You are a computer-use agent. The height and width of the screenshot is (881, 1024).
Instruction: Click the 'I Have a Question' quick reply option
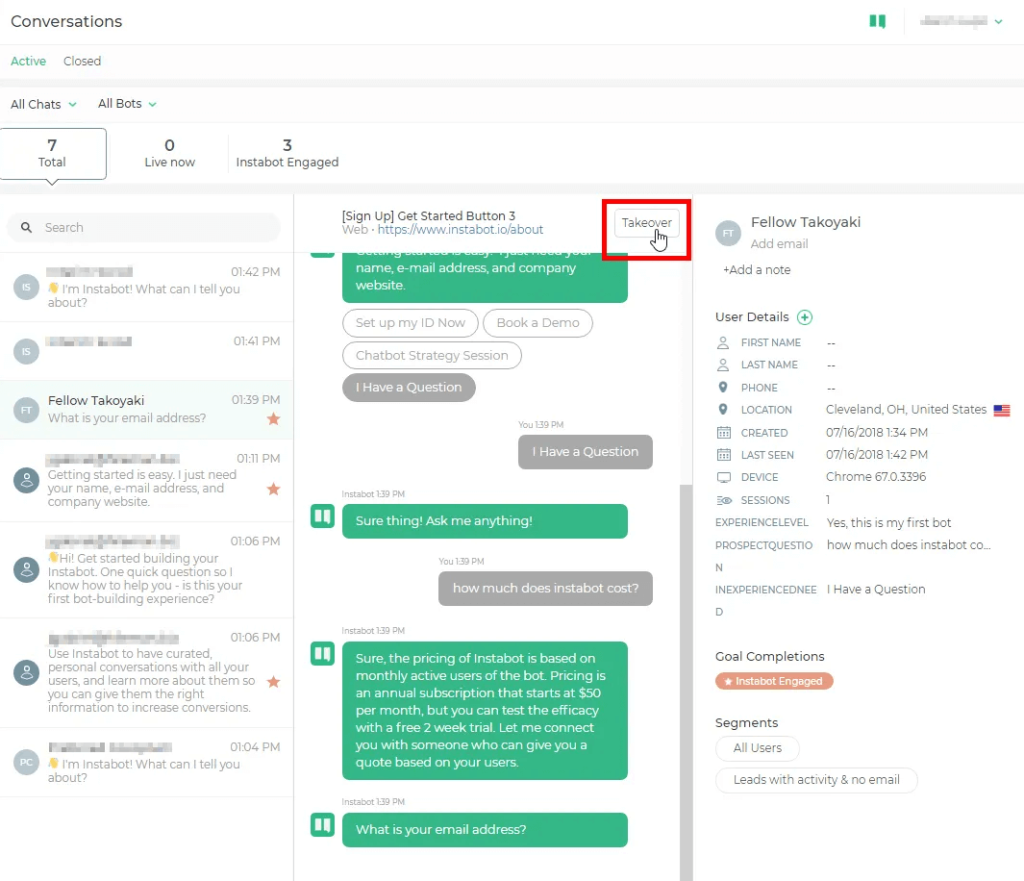409,387
